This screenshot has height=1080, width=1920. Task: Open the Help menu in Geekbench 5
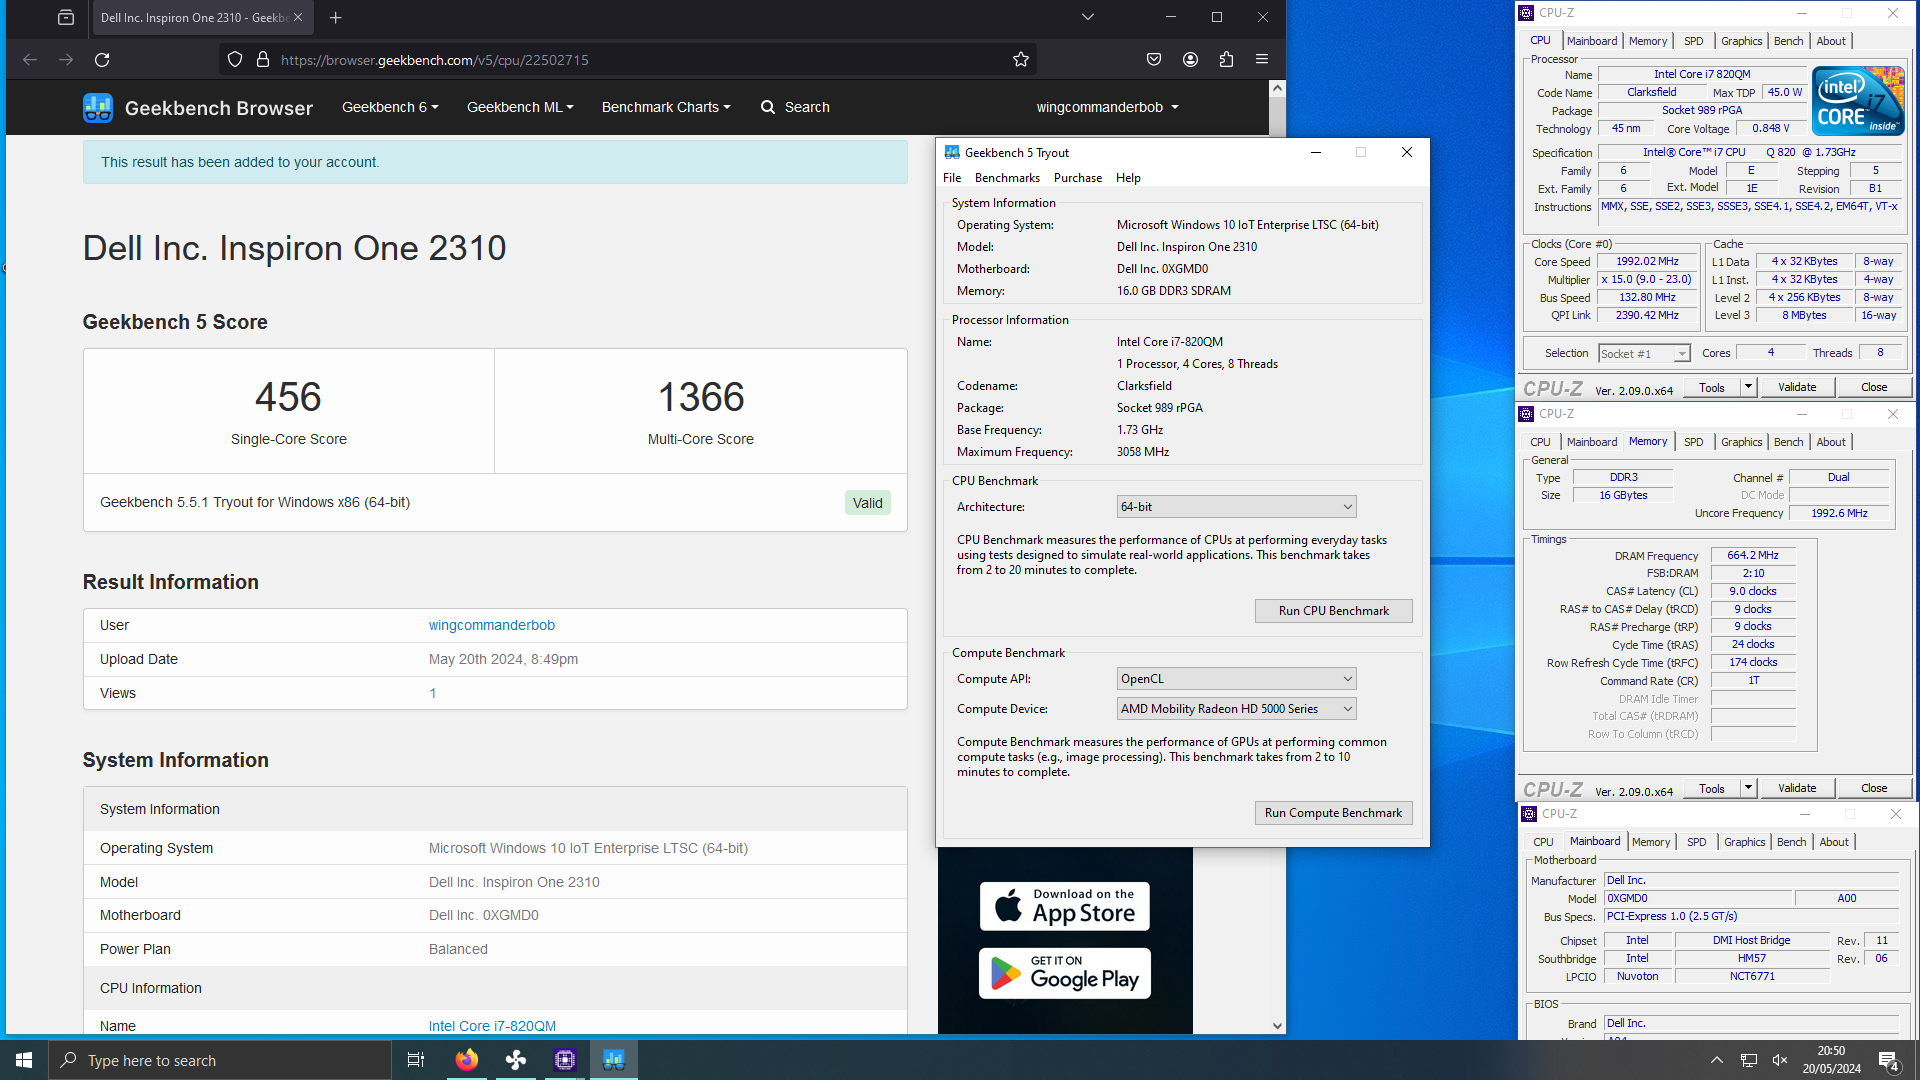click(1128, 178)
